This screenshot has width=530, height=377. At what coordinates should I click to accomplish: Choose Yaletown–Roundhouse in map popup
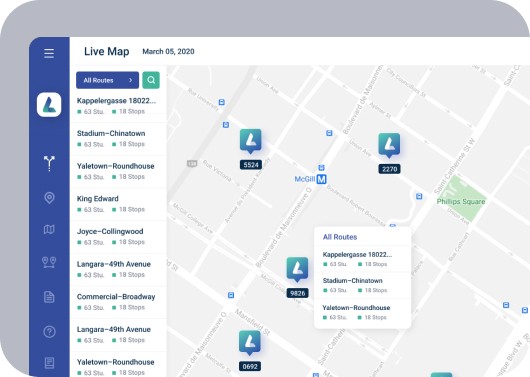363,312
